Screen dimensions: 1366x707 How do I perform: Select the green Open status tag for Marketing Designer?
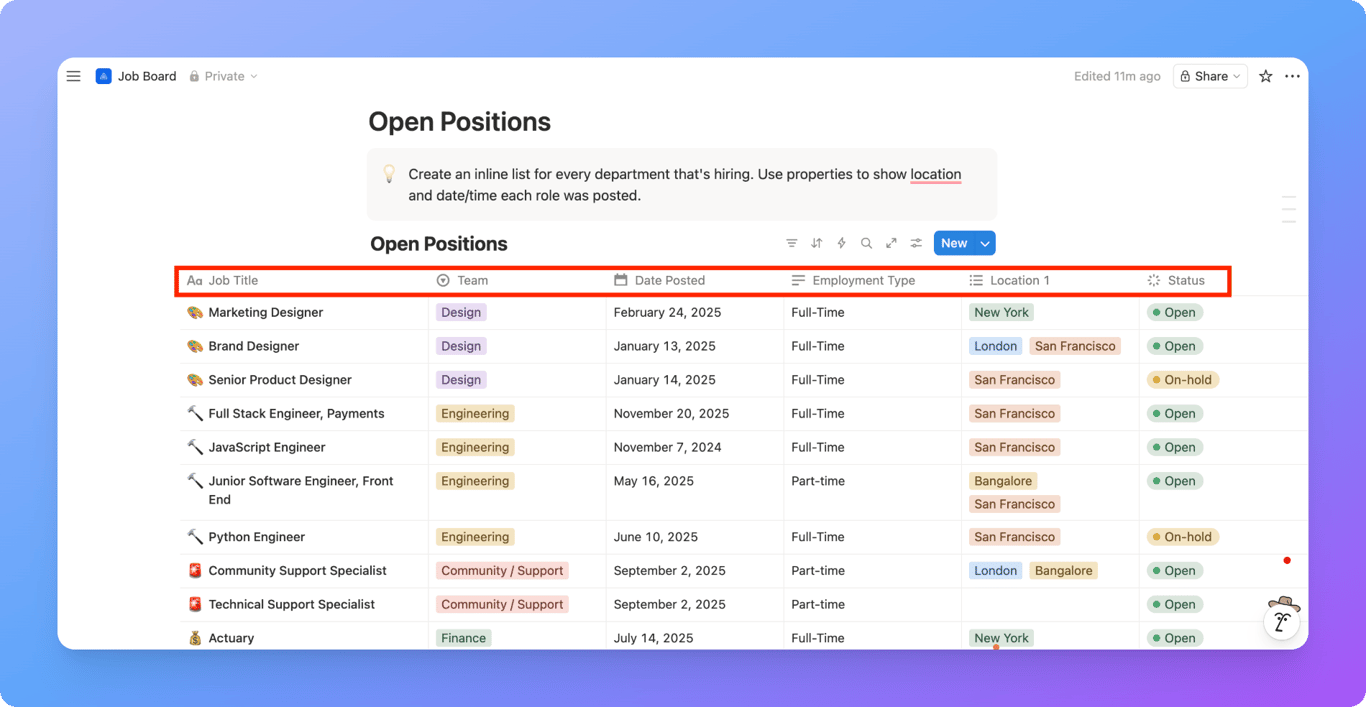click(x=1174, y=312)
